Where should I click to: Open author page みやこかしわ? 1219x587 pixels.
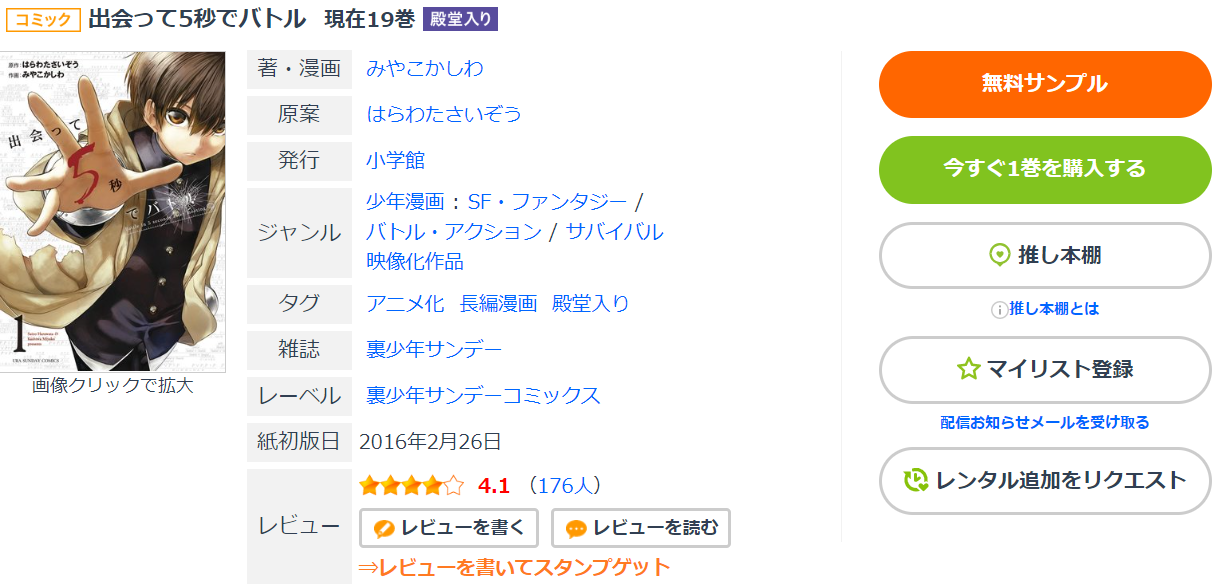[425, 68]
